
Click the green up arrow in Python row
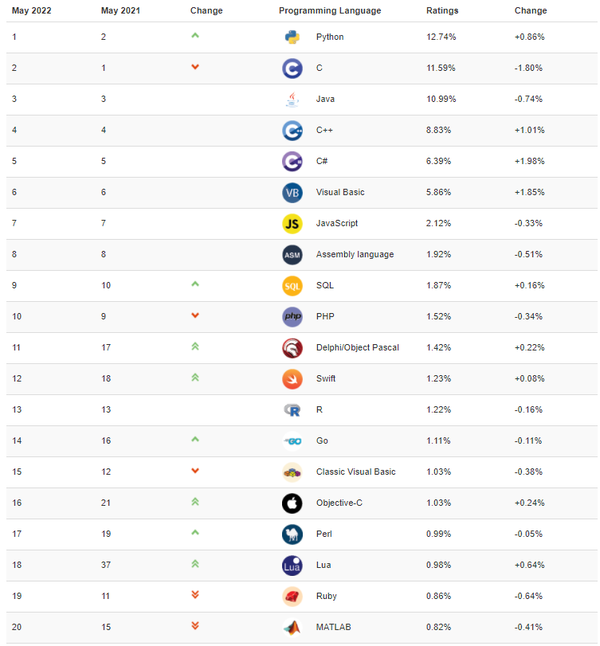(x=195, y=36)
